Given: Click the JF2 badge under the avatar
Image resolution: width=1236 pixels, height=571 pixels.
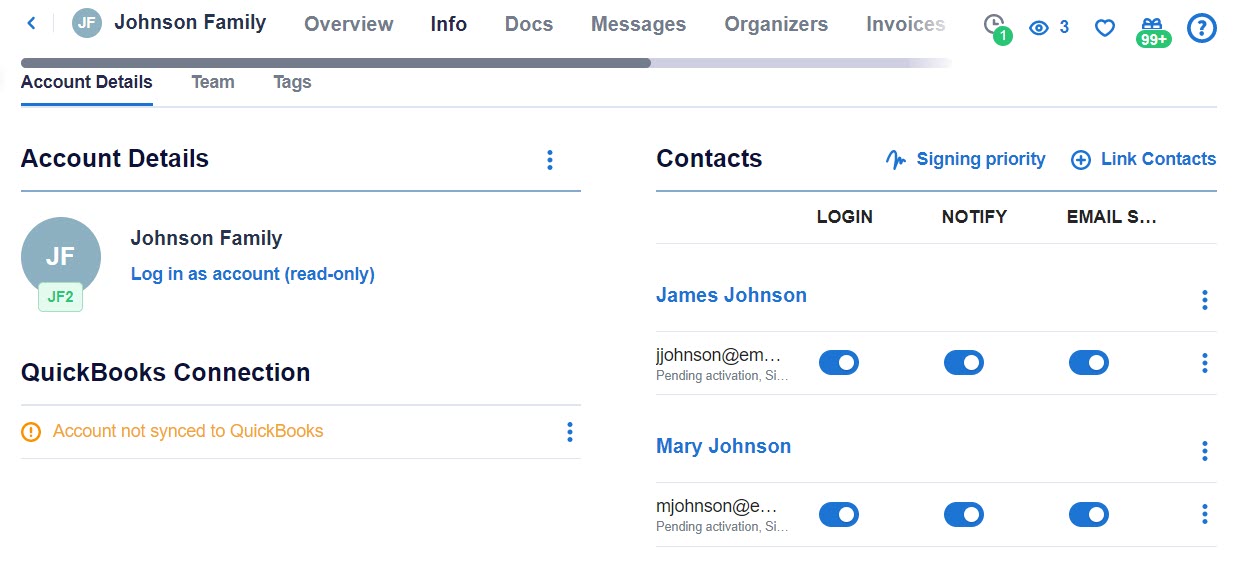Looking at the screenshot, I should pyautogui.click(x=60, y=297).
